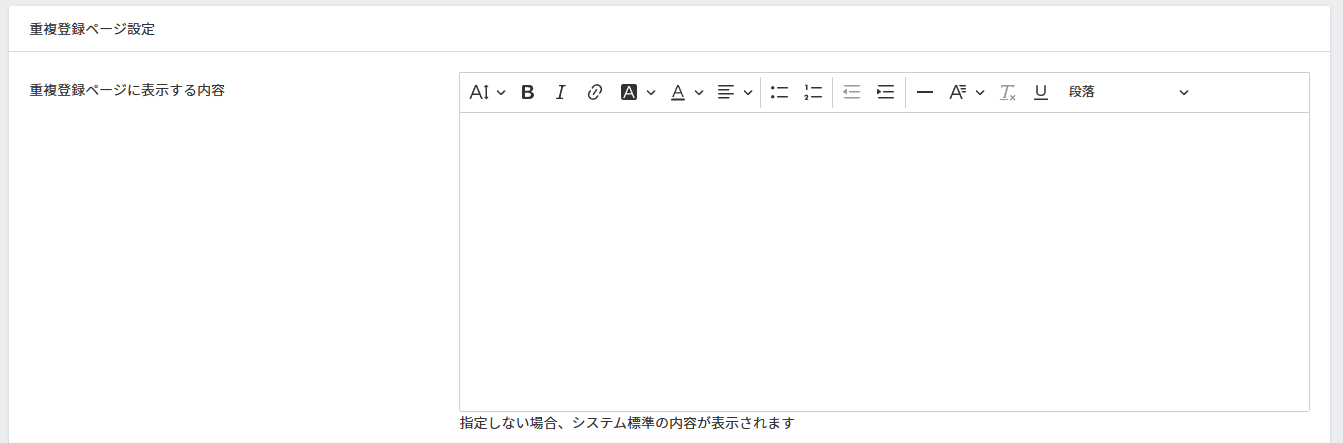Increase indent of the paragraph
This screenshot has height=443, width=1343.
[885, 92]
